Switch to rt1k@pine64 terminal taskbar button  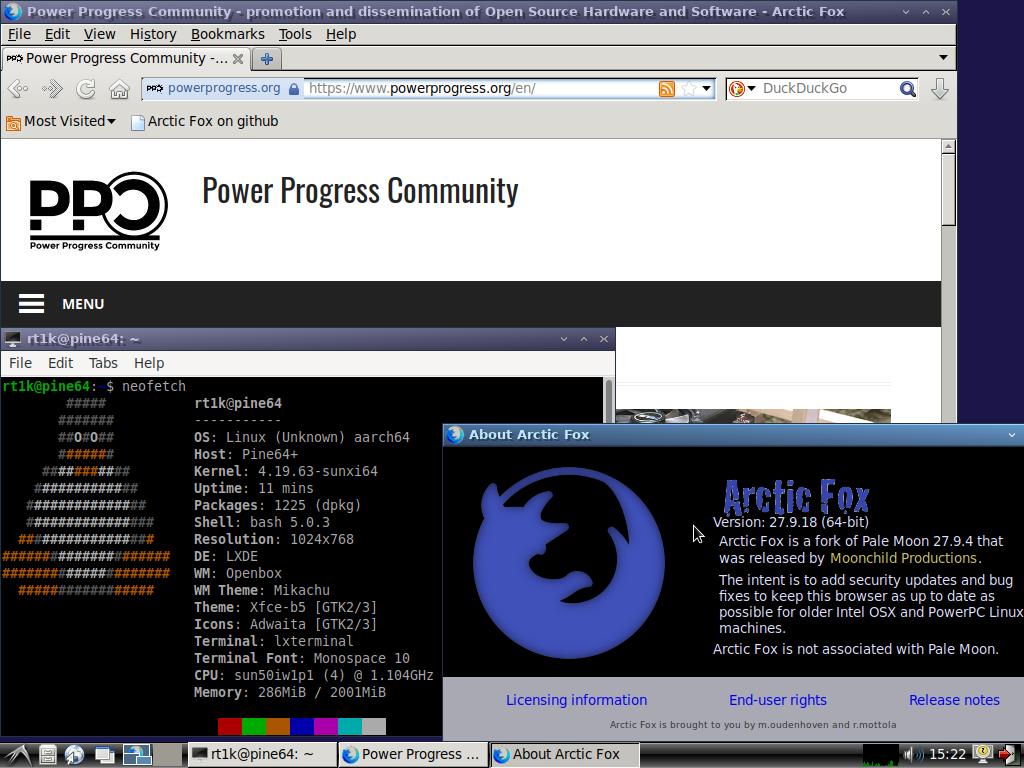click(x=261, y=754)
